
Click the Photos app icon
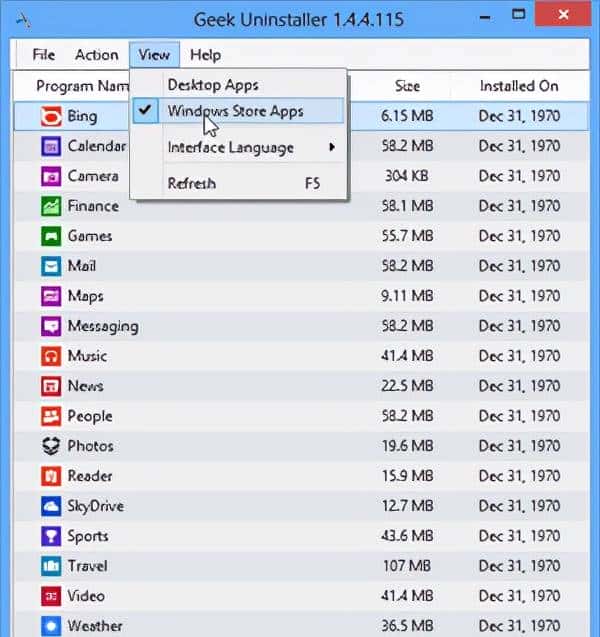[51, 446]
